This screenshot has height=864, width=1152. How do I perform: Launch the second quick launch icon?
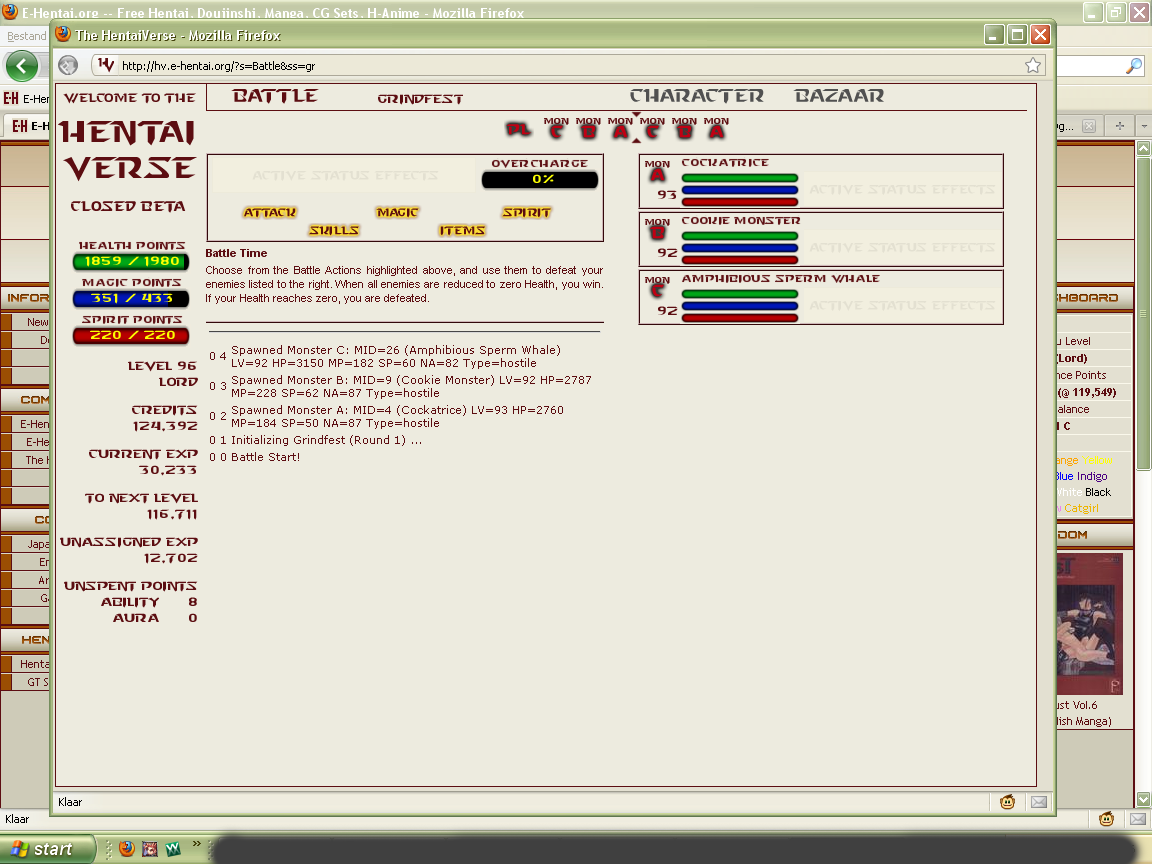pos(150,849)
